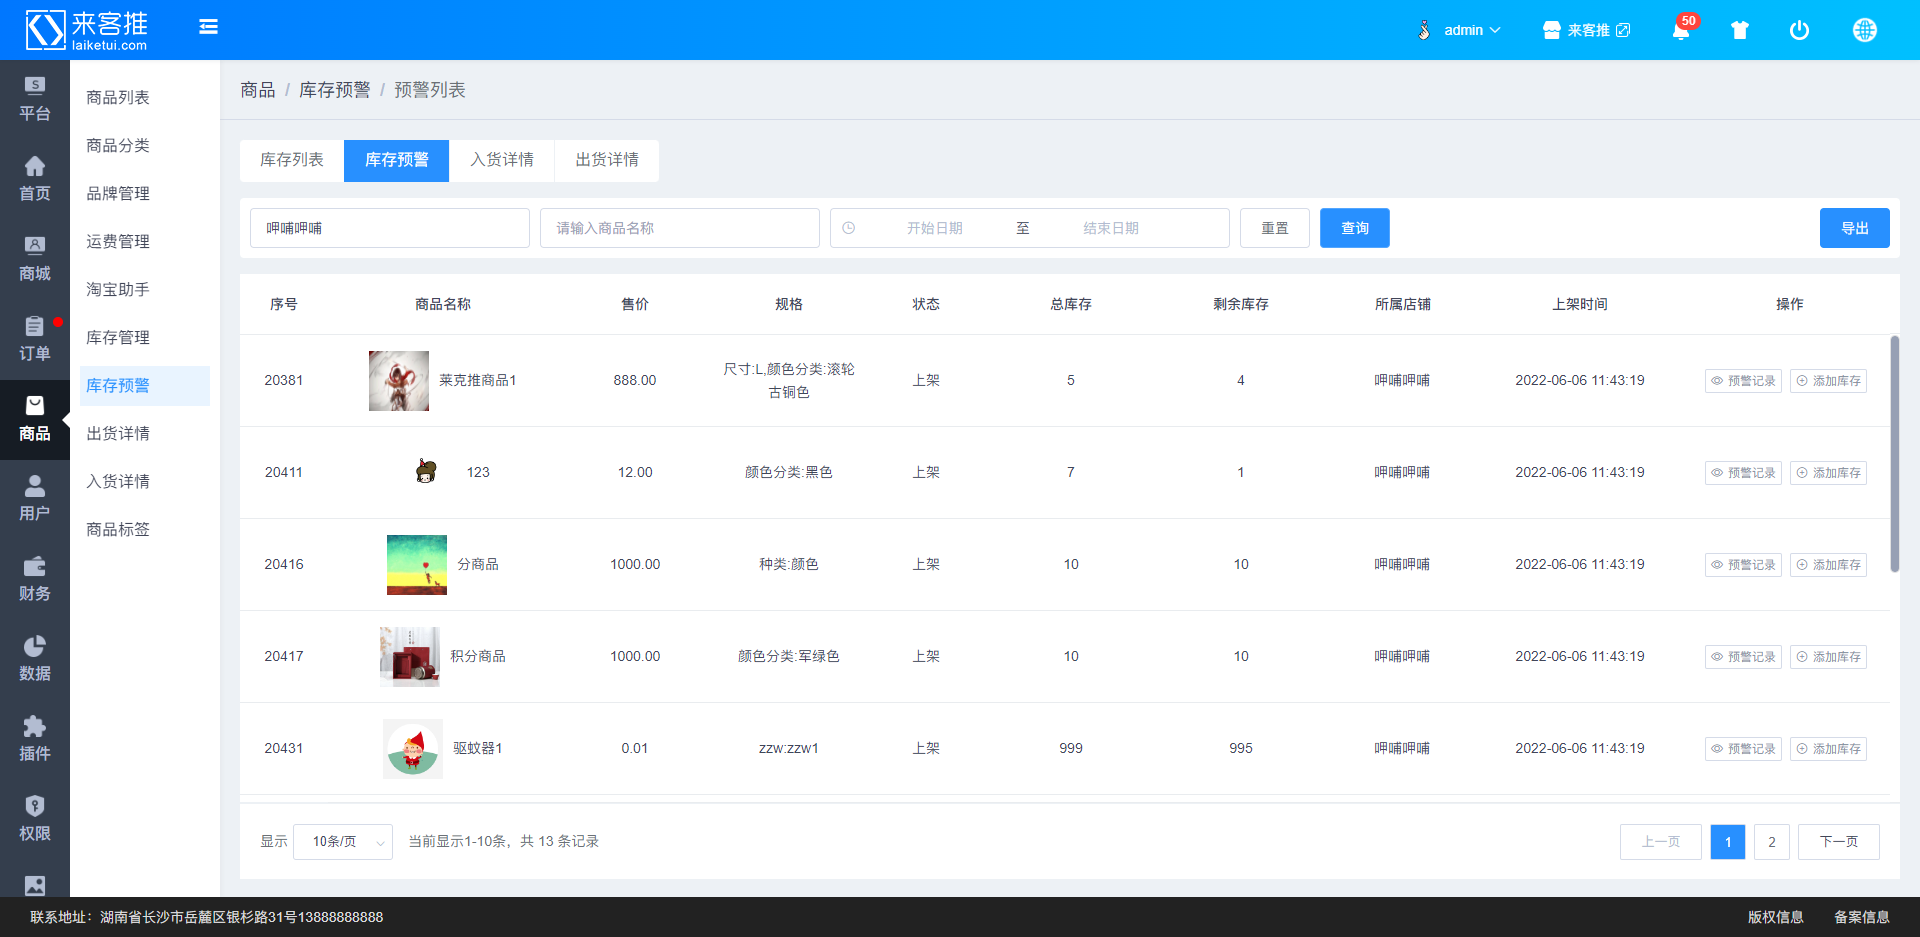
Task: Toggle the hamburger sidebar menu icon
Action: pos(208,27)
